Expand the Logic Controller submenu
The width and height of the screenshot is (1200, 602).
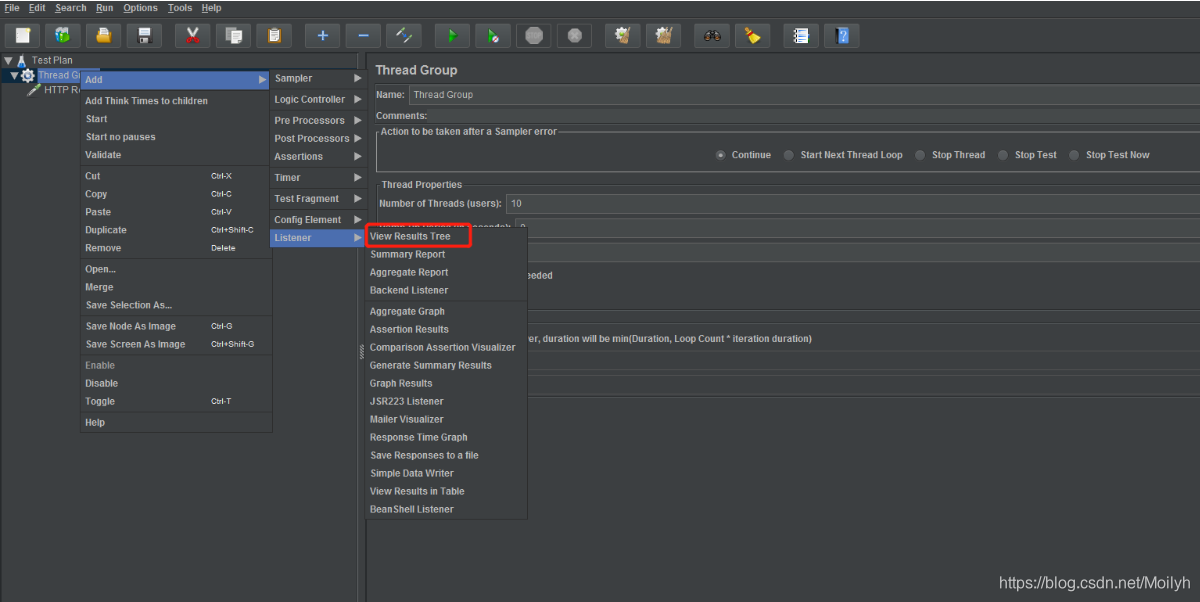[318, 99]
